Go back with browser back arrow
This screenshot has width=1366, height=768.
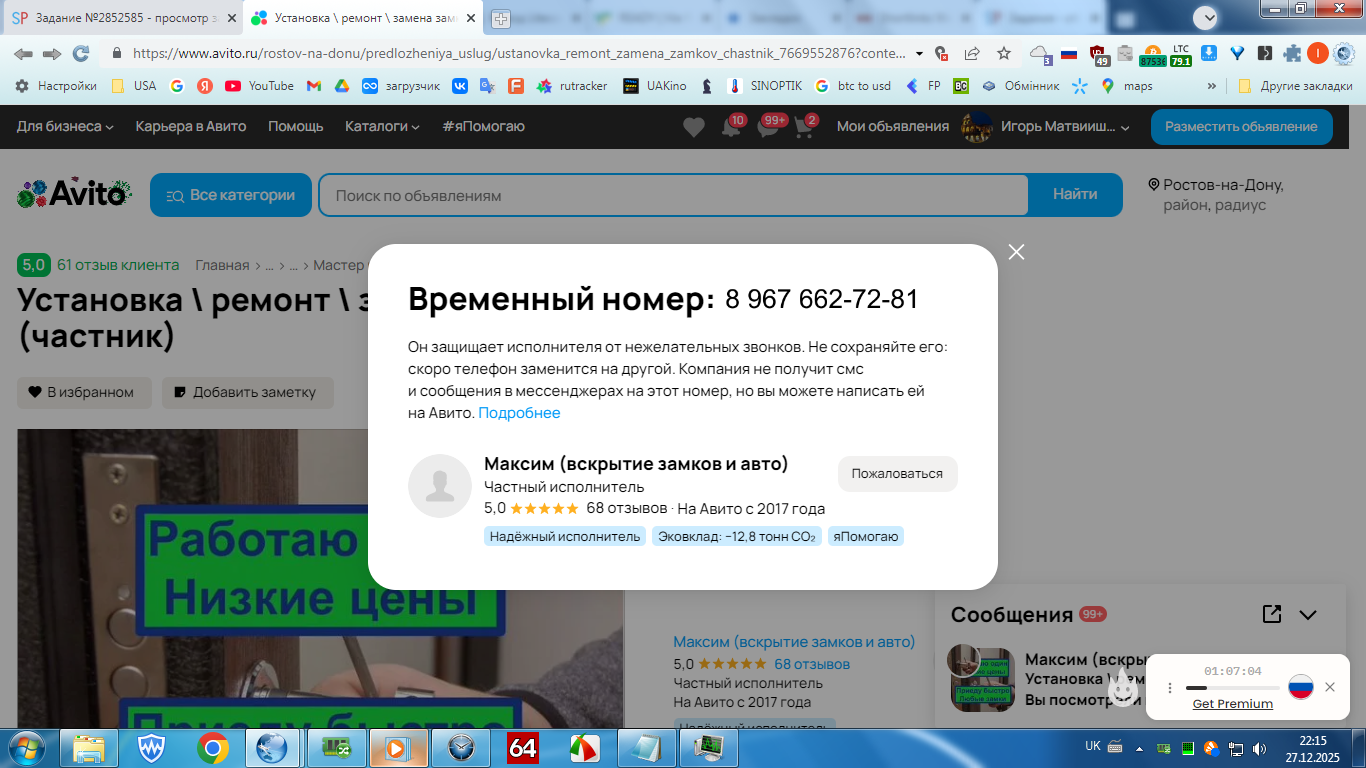point(23,53)
